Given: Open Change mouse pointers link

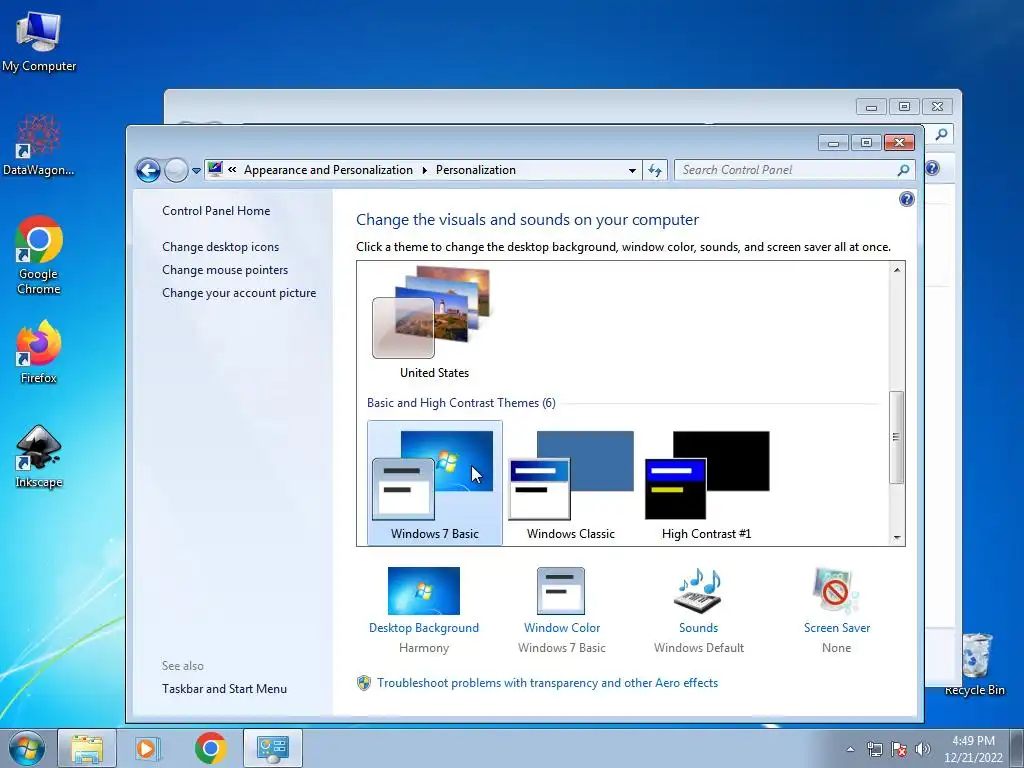Looking at the screenshot, I should [x=225, y=270].
